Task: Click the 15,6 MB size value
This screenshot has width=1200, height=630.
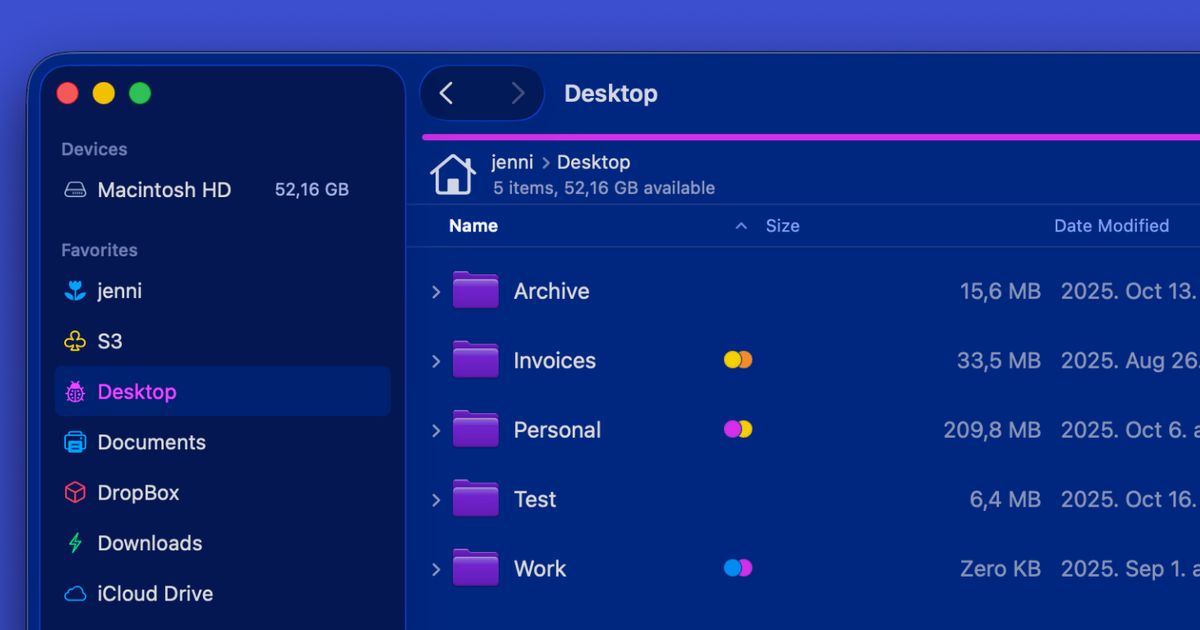Action: (1000, 291)
